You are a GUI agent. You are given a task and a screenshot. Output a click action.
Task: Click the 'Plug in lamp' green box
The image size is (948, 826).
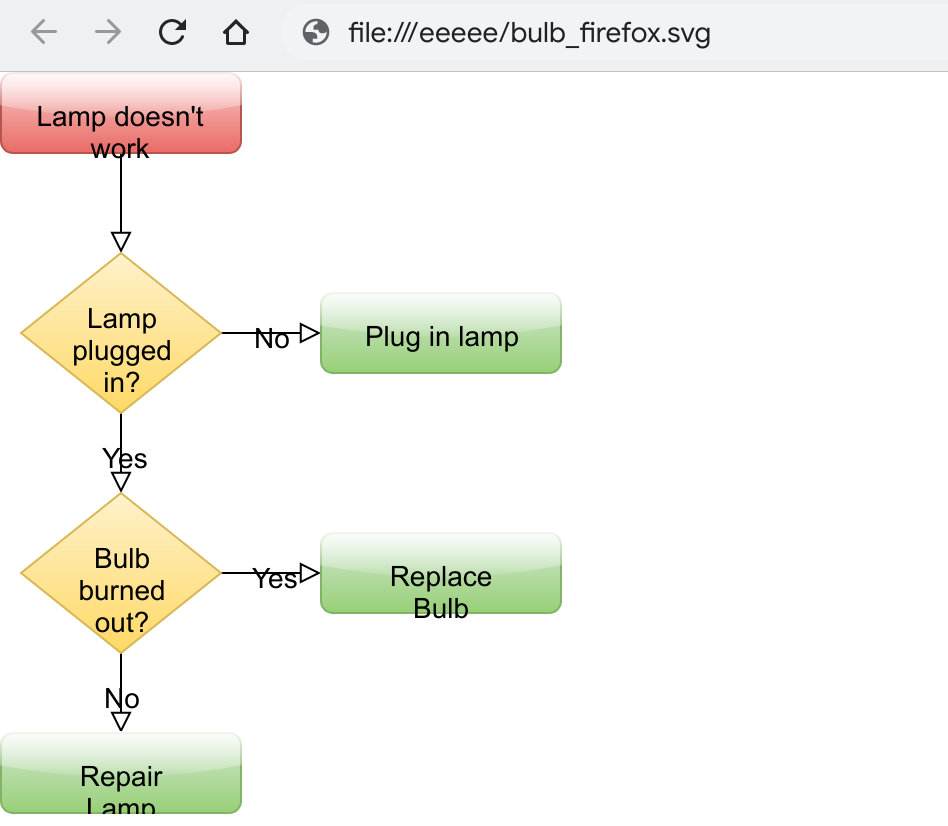(440, 333)
